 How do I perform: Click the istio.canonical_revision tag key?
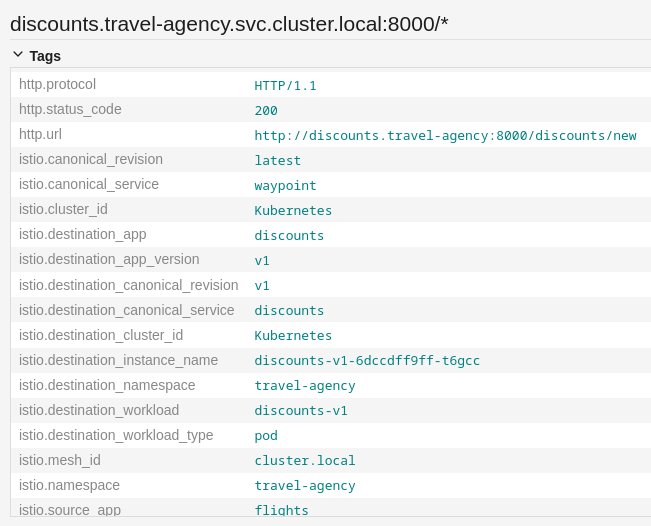coord(91,159)
